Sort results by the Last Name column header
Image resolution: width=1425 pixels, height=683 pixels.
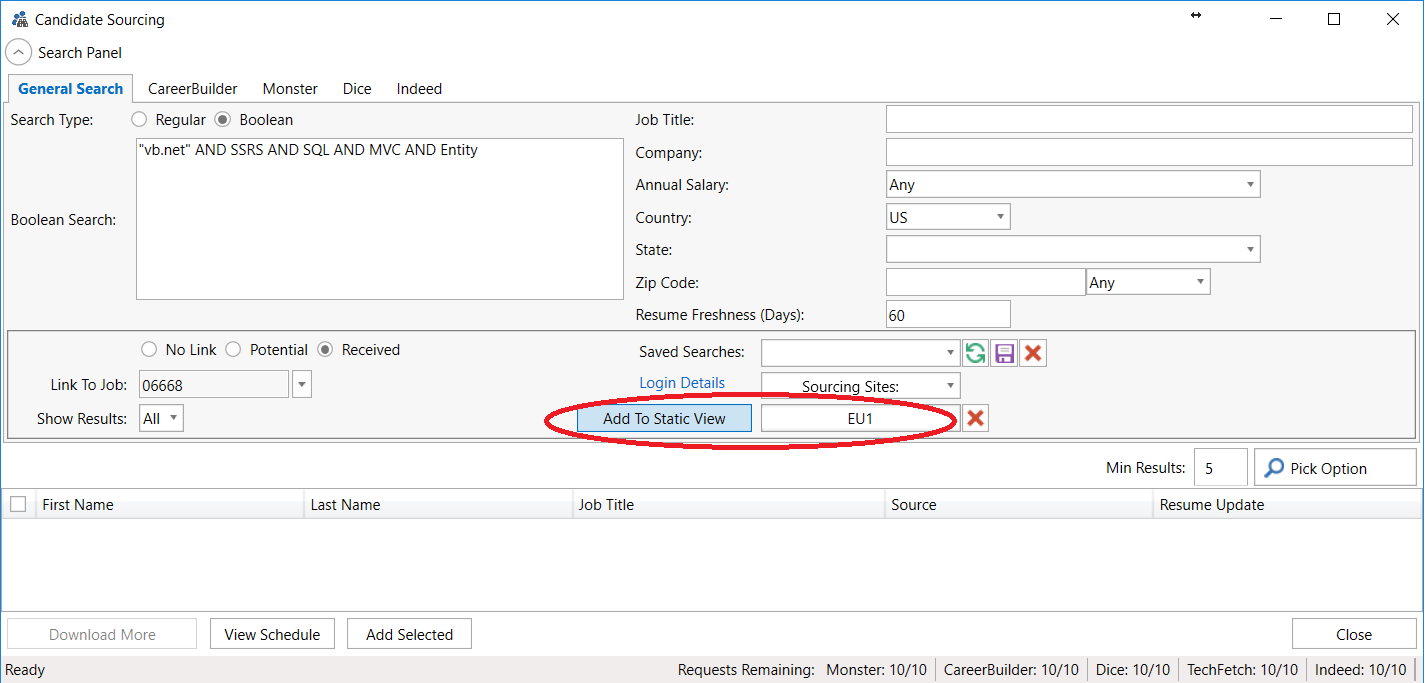pos(438,505)
